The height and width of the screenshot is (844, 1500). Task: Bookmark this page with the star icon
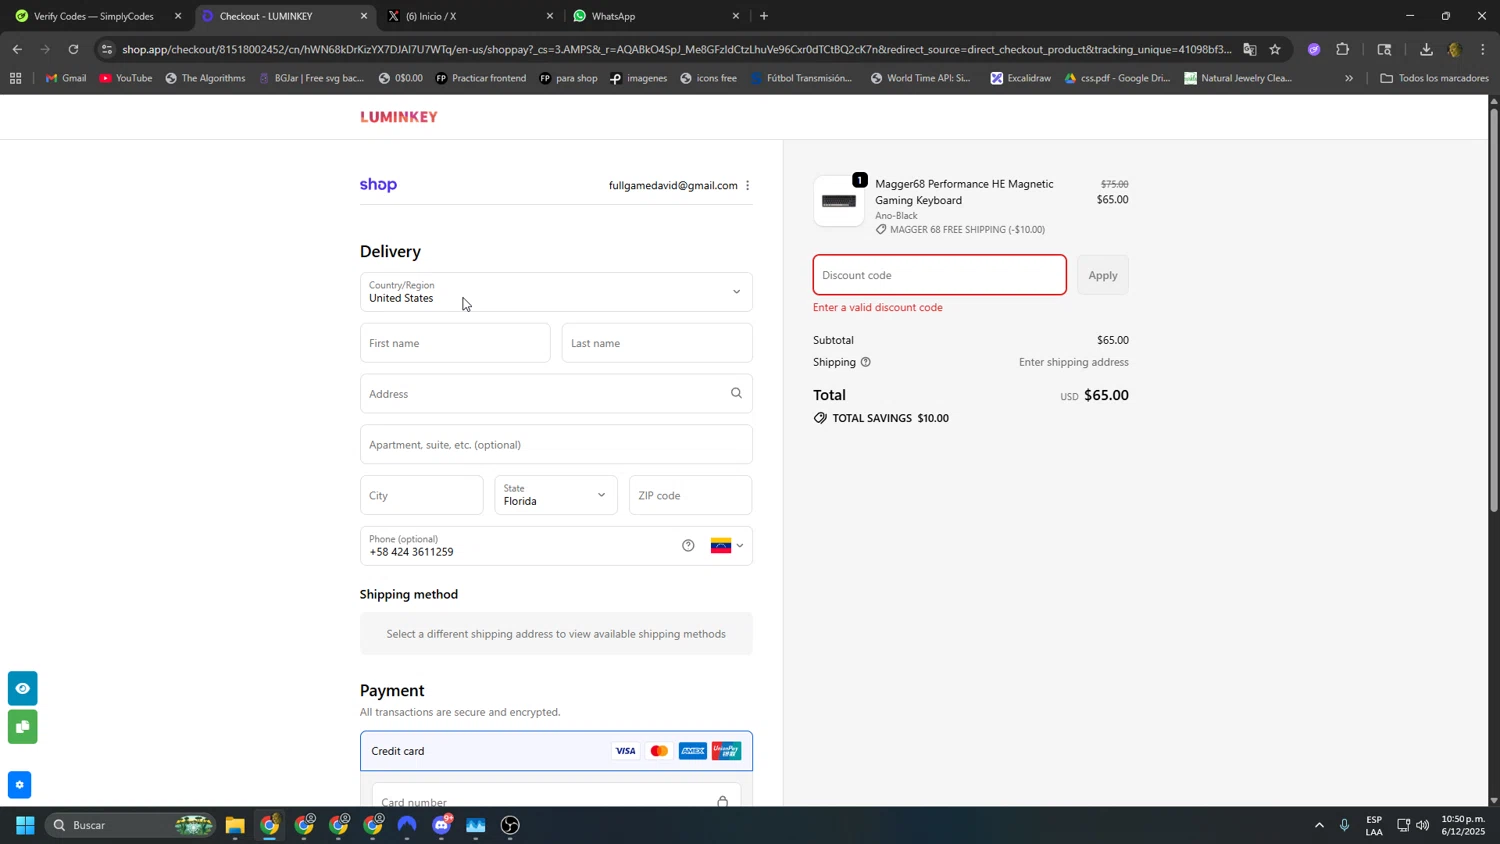[x=1275, y=49]
